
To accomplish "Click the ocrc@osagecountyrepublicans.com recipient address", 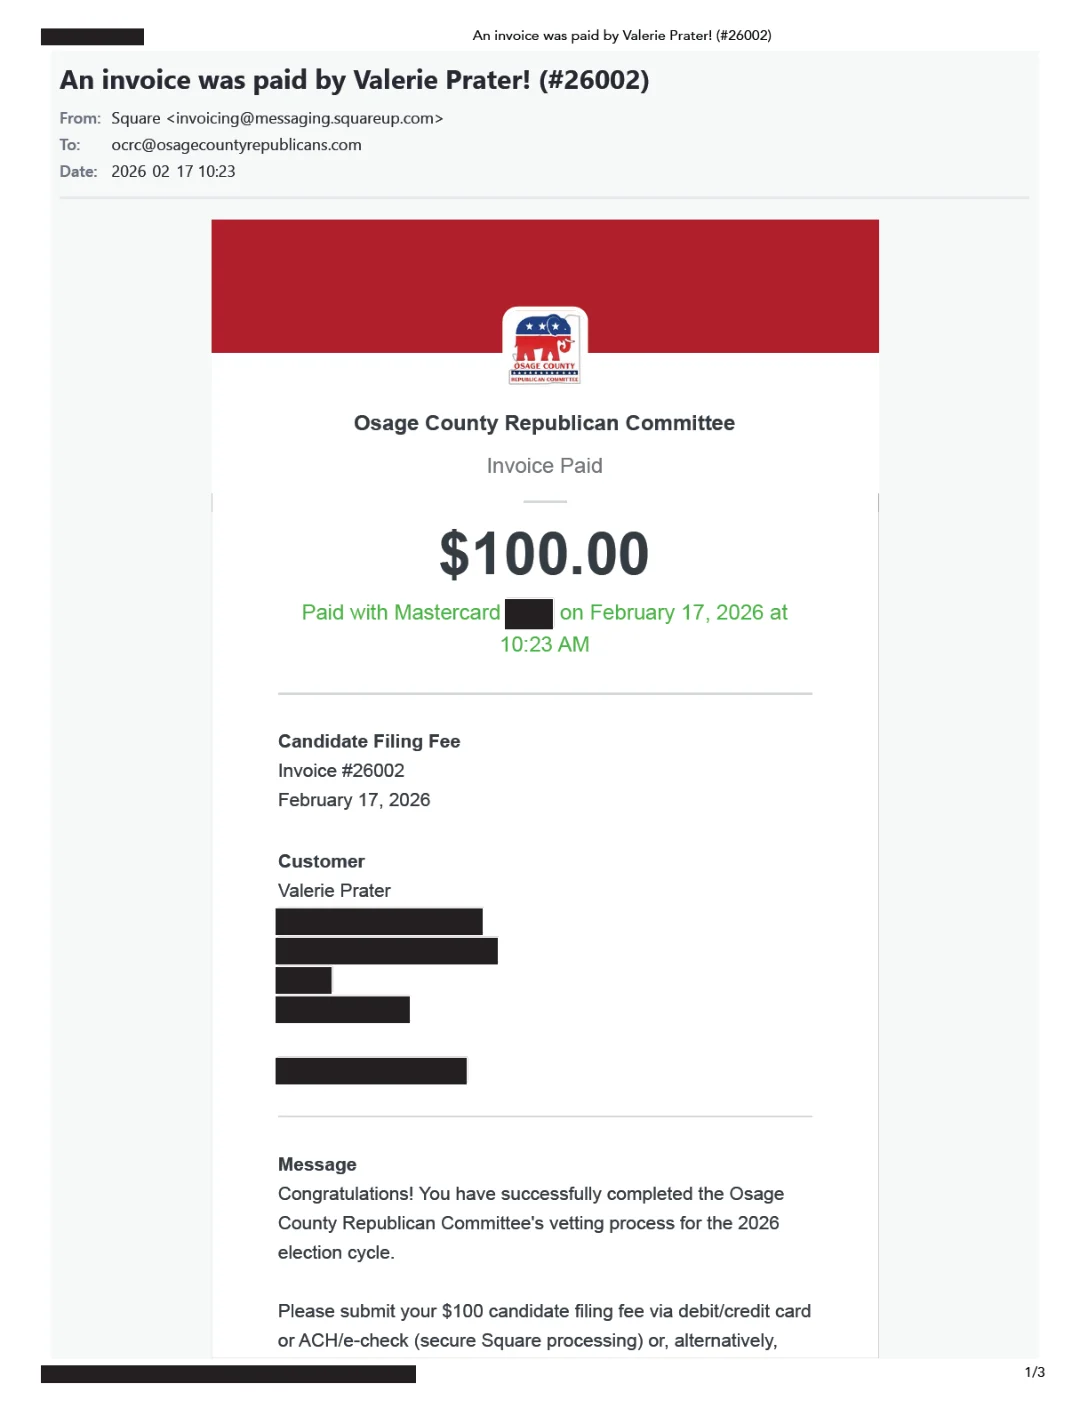I will [236, 145].
